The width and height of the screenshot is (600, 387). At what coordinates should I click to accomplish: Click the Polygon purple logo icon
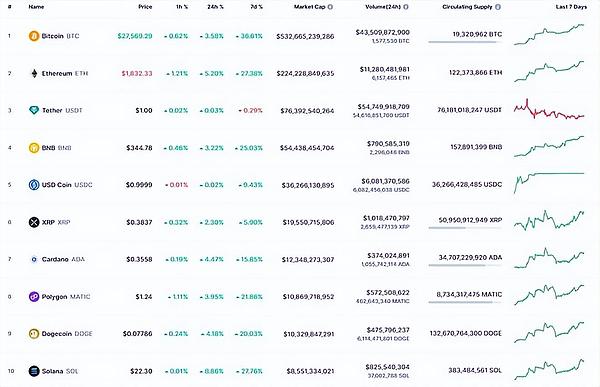point(34,296)
